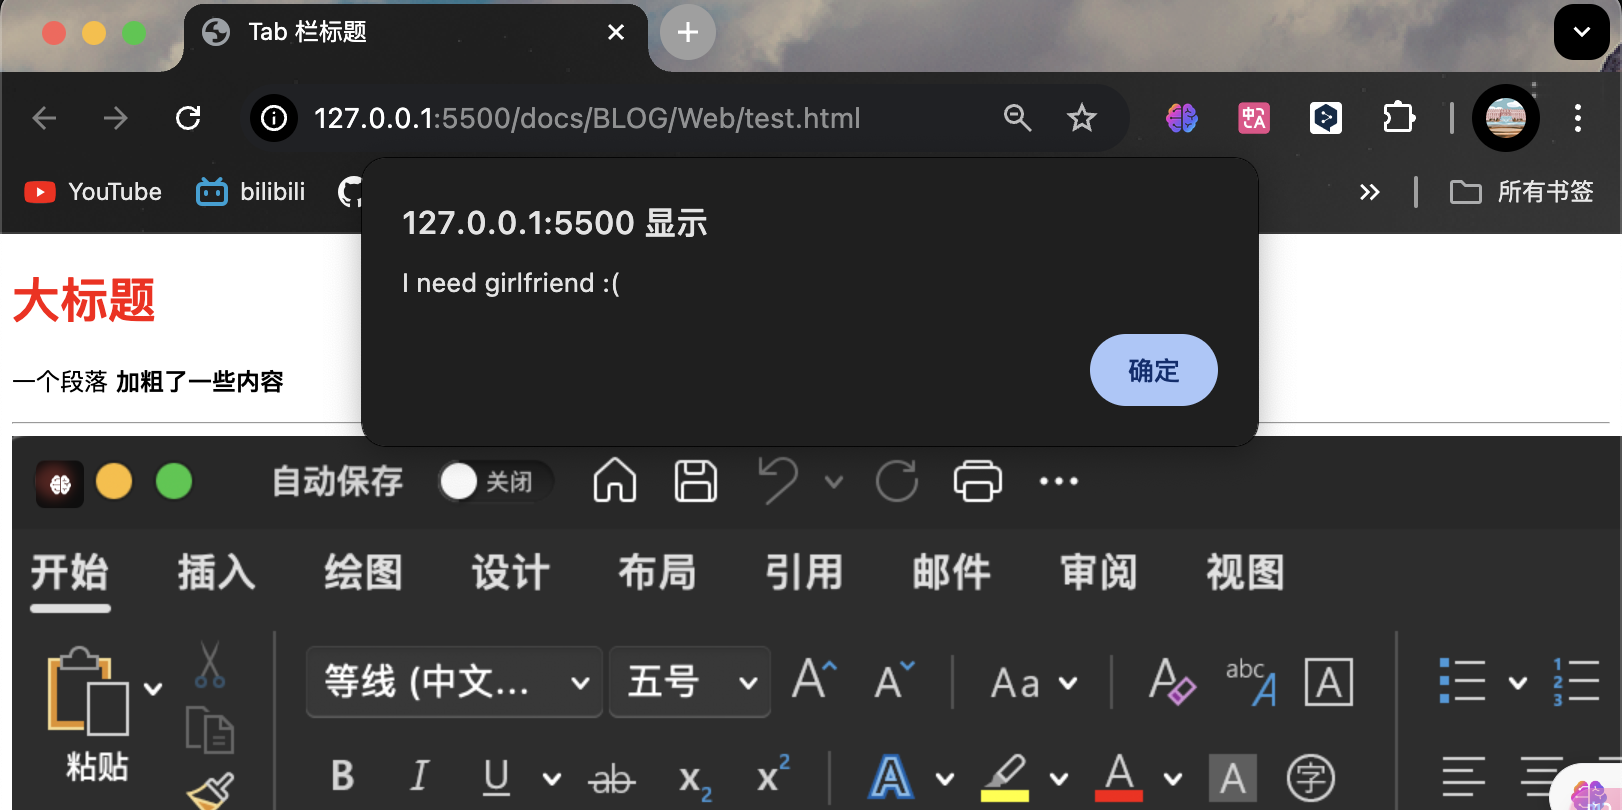Open the font name dropdown 等线 (中文...
This screenshot has width=1622, height=810.
click(455, 682)
